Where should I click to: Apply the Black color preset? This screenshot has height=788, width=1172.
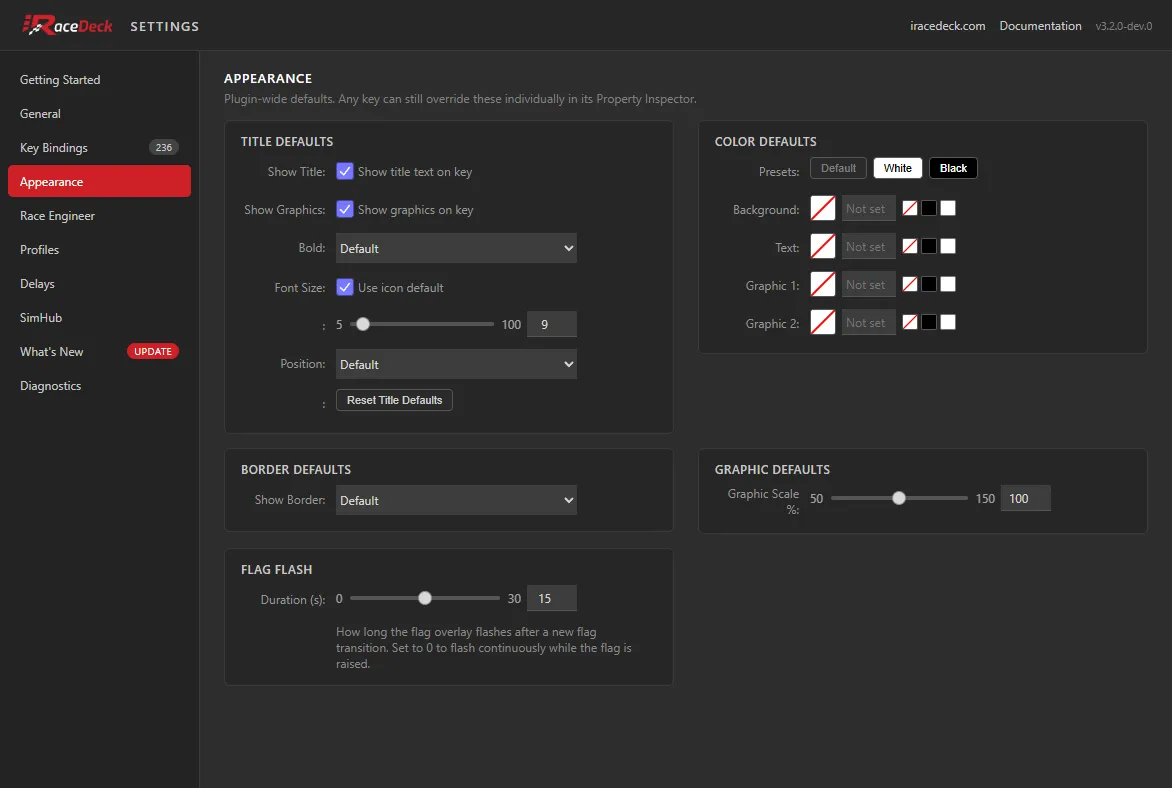953,168
